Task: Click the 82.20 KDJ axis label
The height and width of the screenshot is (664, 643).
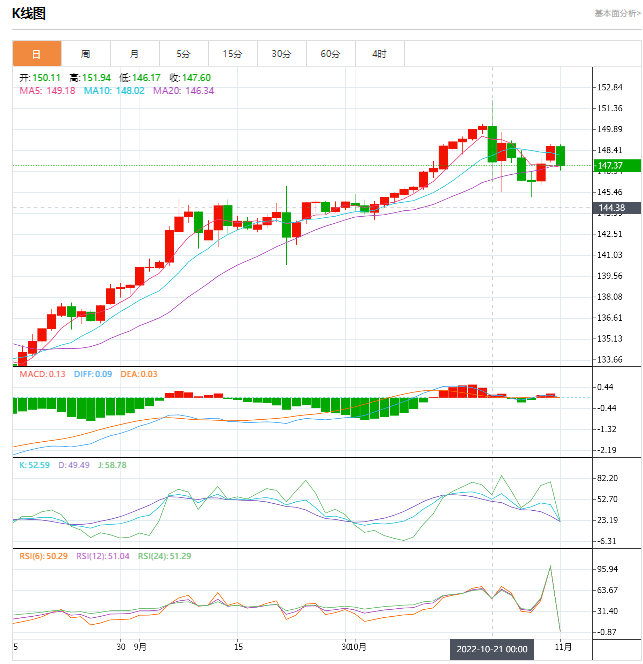Action: click(607, 478)
